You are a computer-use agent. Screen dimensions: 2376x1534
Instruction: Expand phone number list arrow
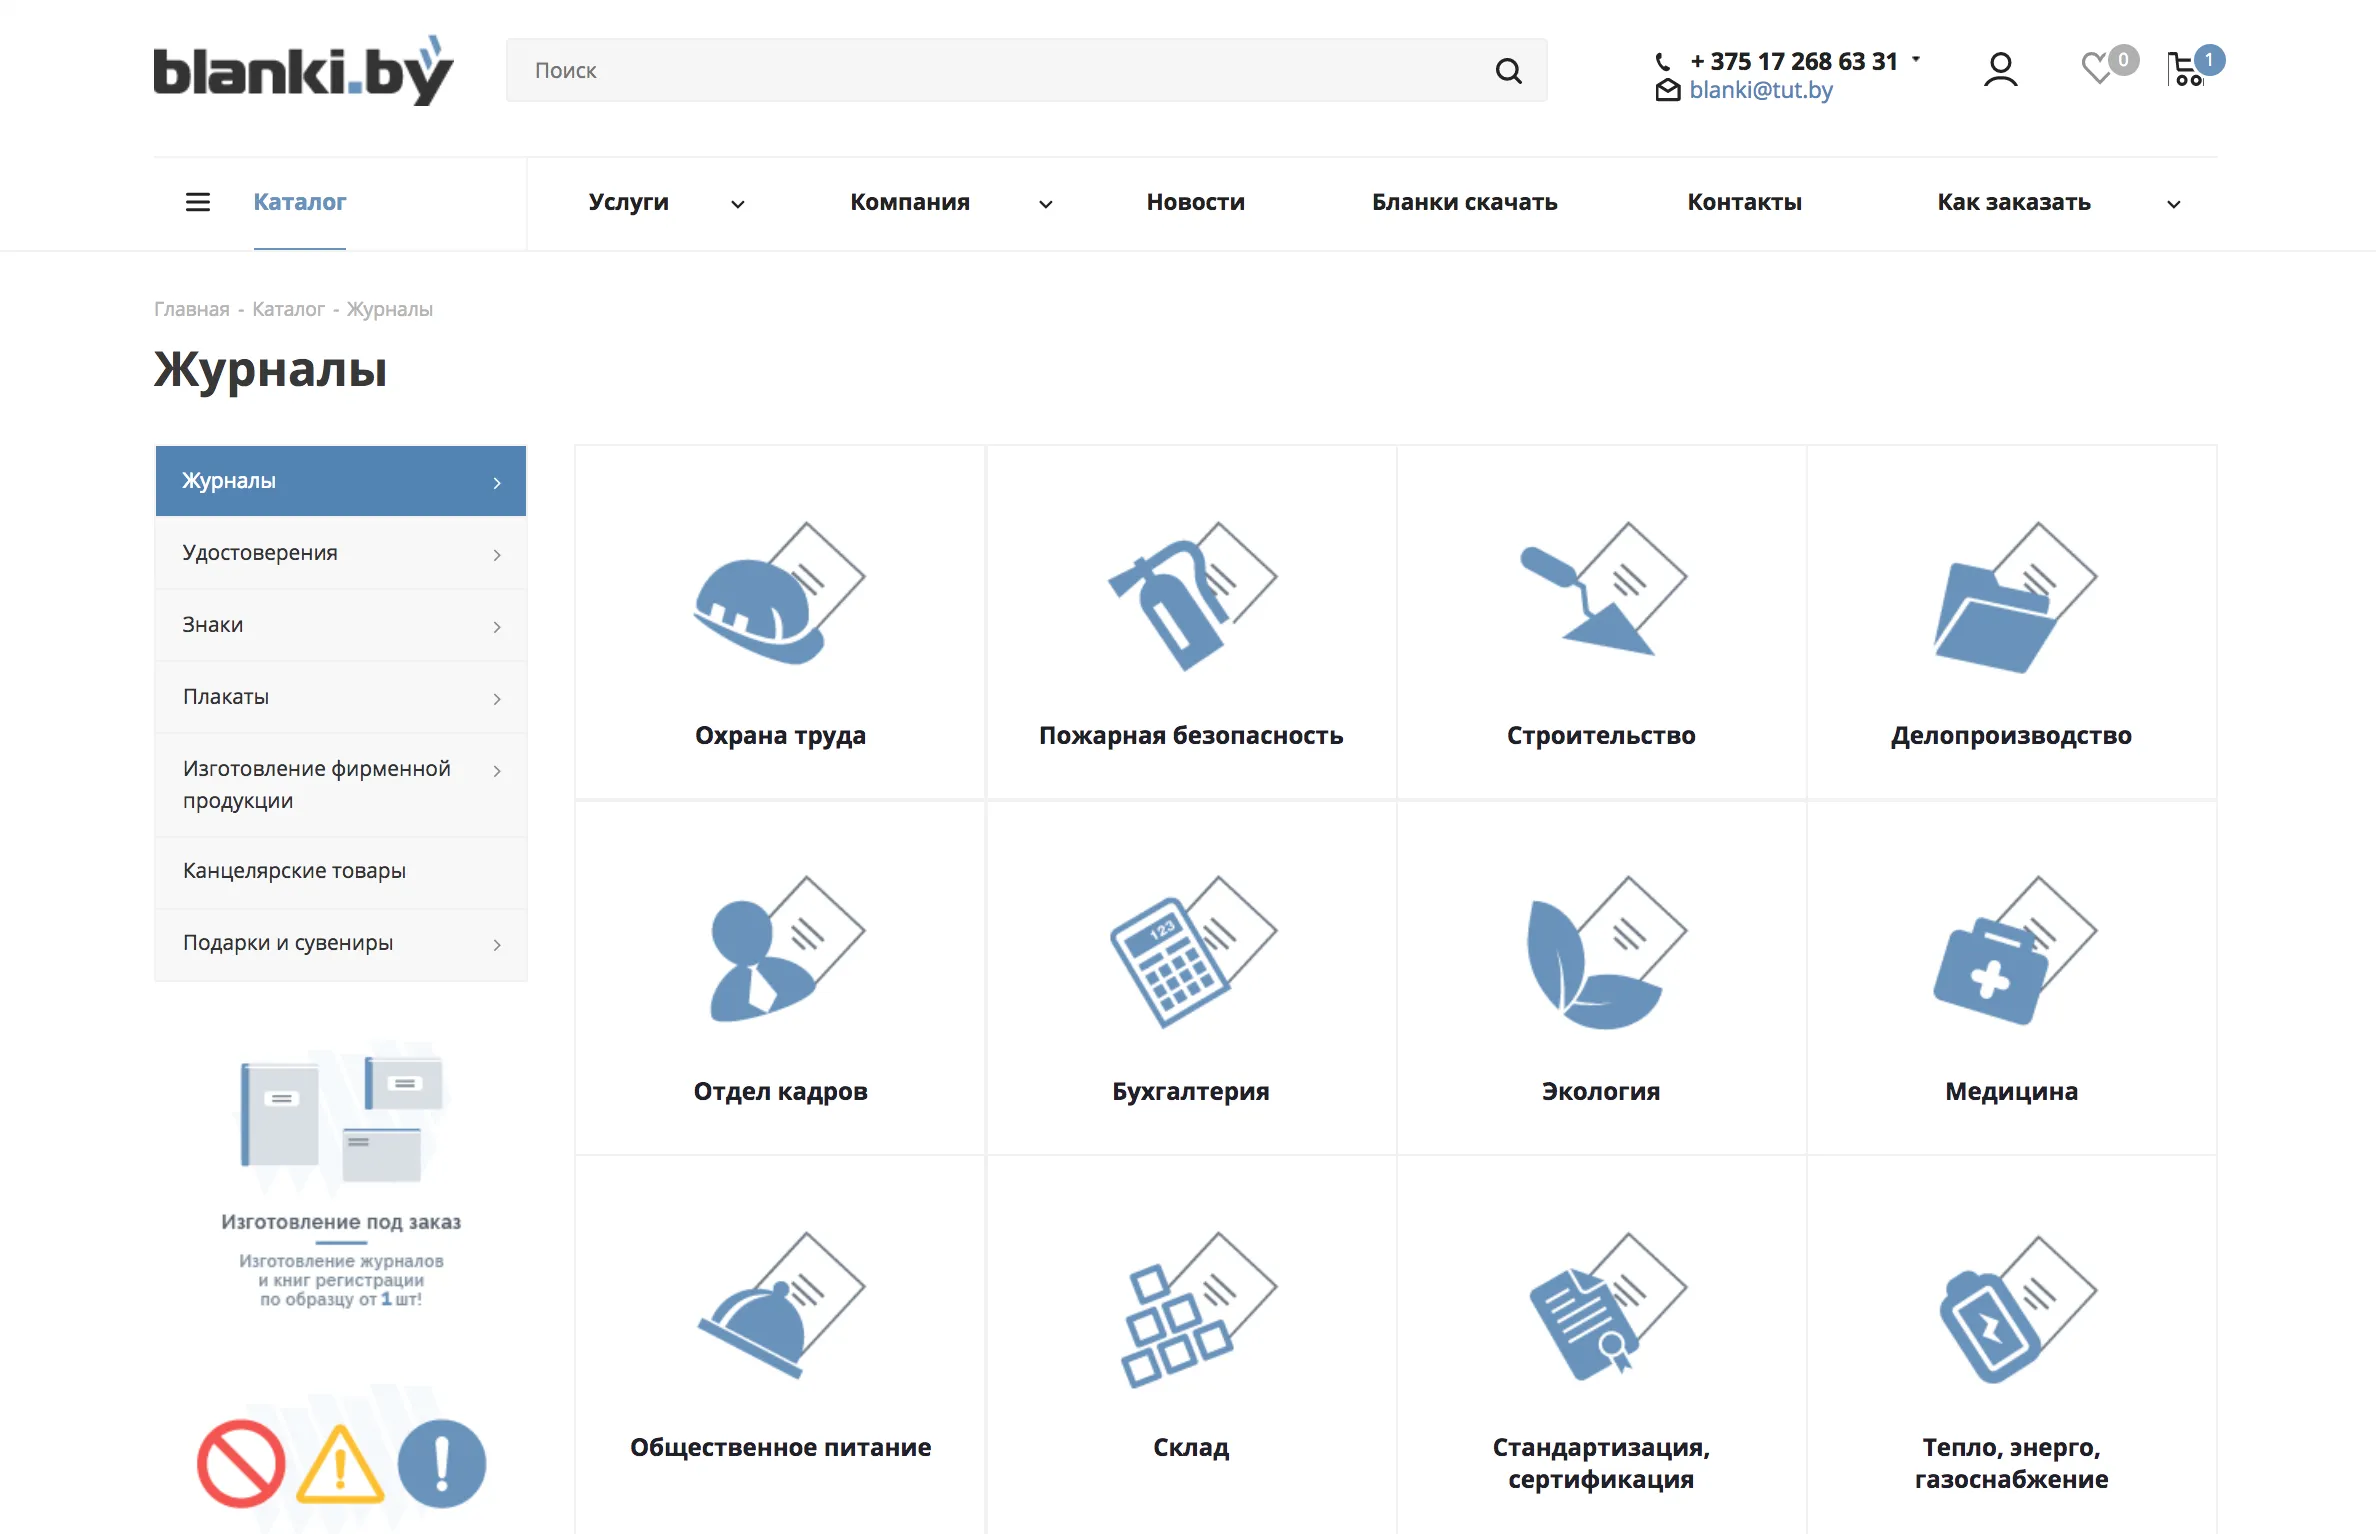coord(1916,60)
